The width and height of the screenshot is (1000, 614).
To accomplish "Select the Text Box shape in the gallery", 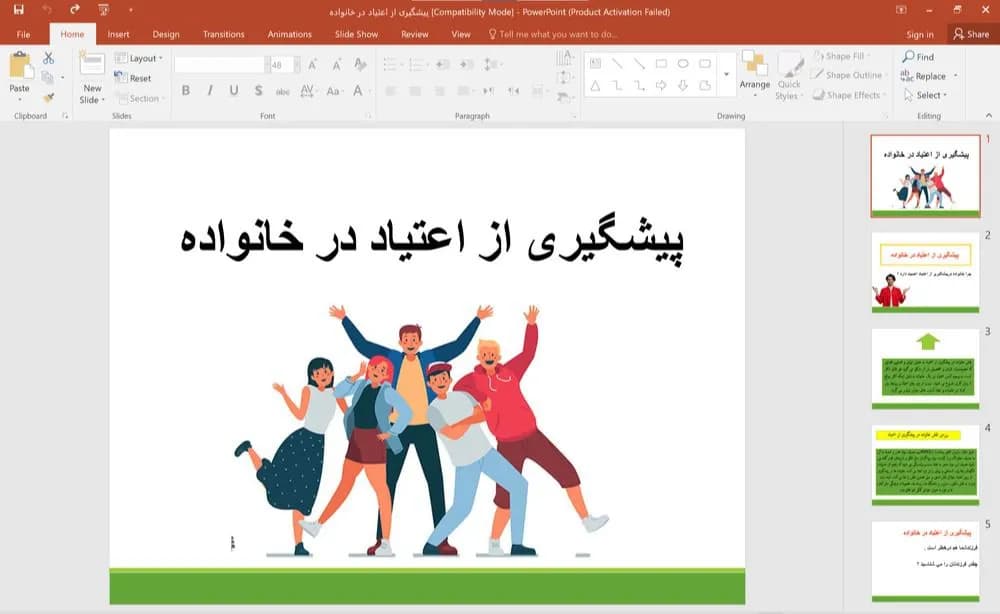I will (x=595, y=64).
